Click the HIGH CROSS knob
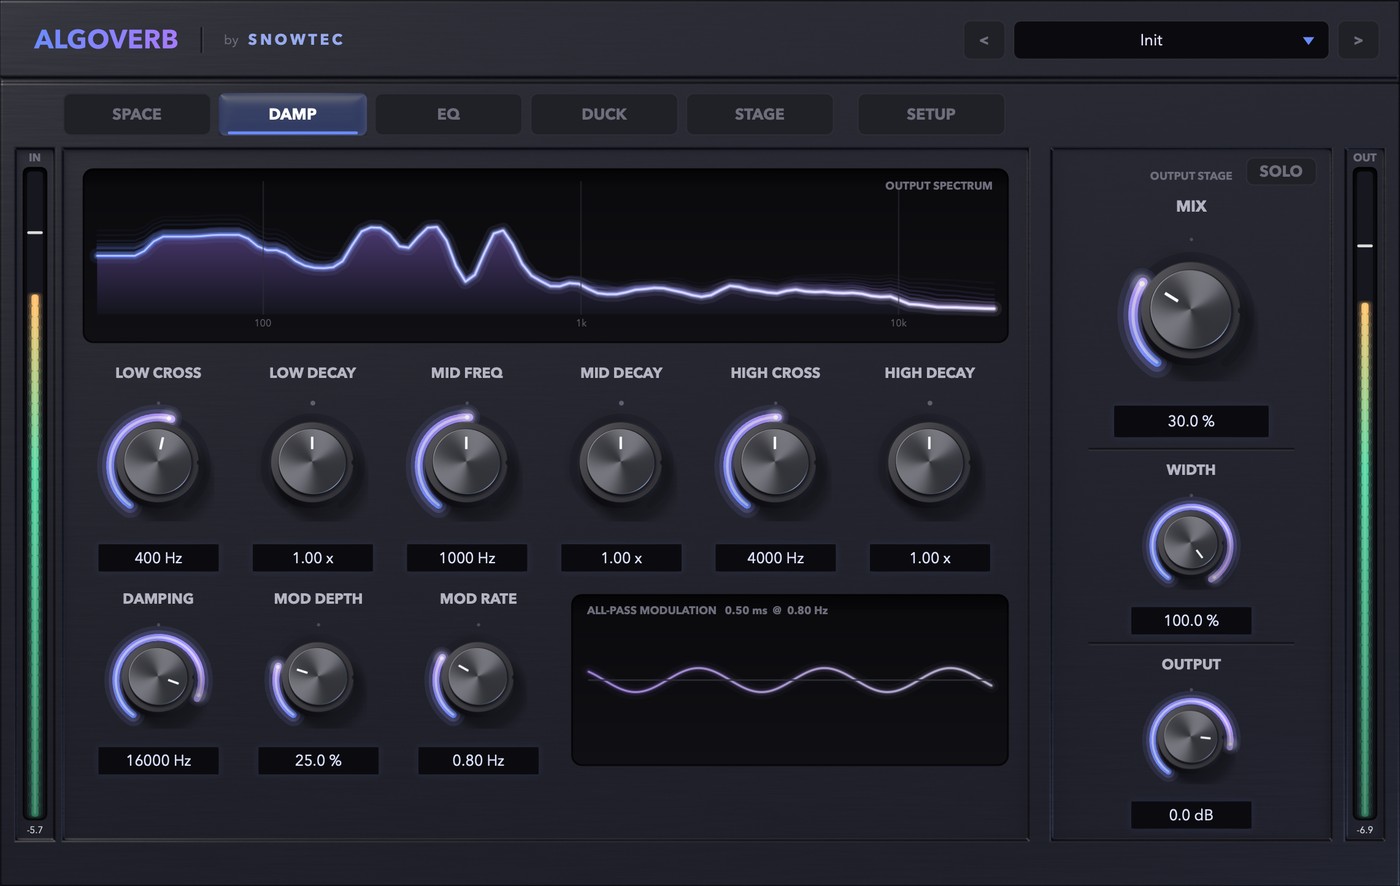The width and height of the screenshot is (1400, 886). (775, 462)
